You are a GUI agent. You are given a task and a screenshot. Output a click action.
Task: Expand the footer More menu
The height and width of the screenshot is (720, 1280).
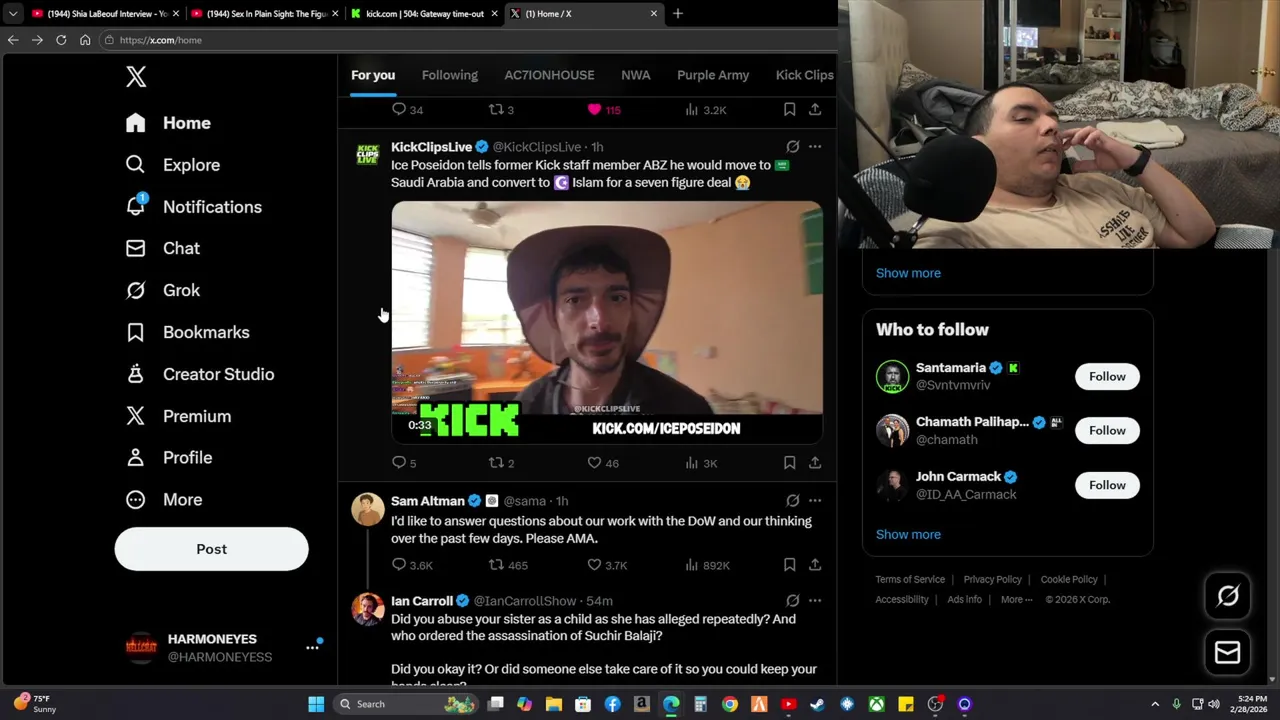[1016, 599]
